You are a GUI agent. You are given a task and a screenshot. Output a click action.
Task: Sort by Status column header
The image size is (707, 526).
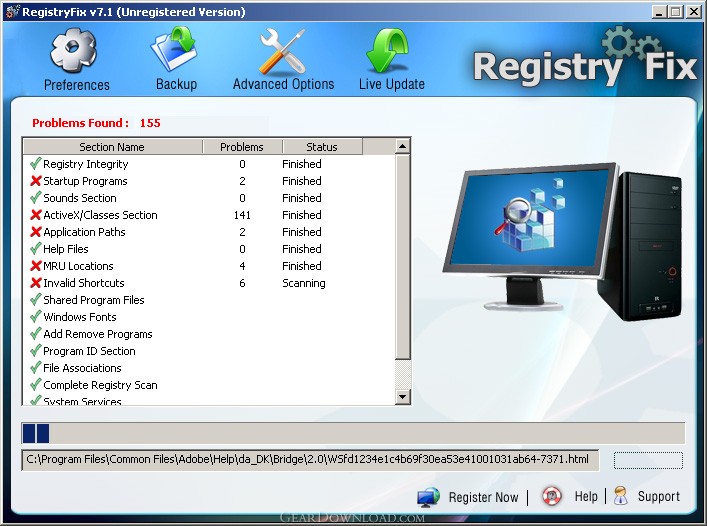322,147
